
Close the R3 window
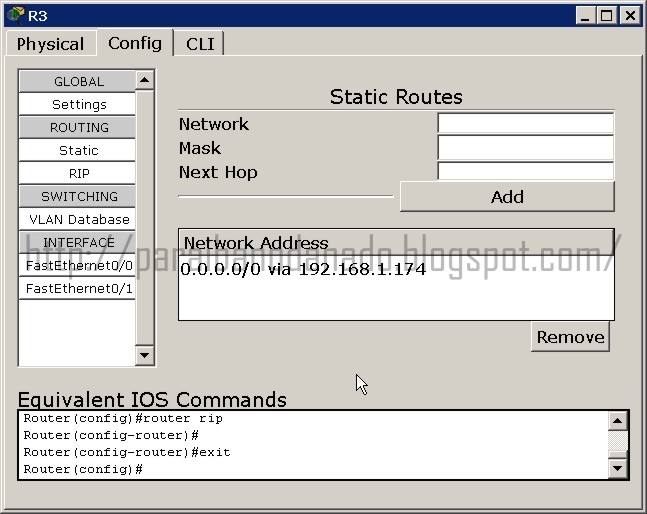click(x=630, y=16)
